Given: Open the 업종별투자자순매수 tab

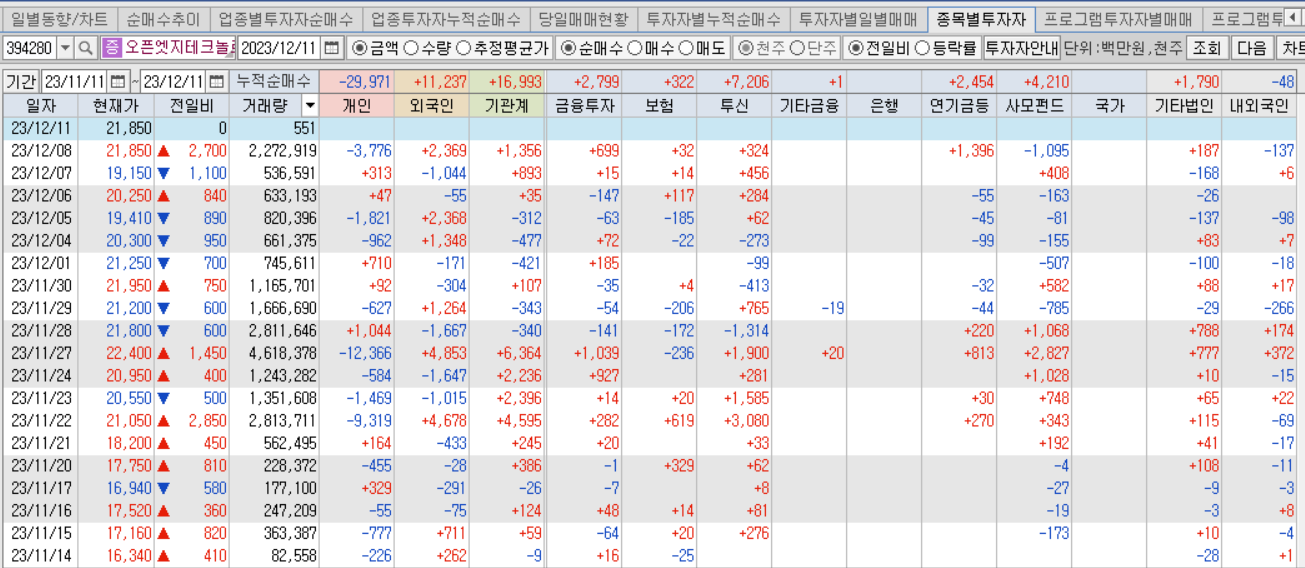Looking at the screenshot, I should pyautogui.click(x=285, y=19).
